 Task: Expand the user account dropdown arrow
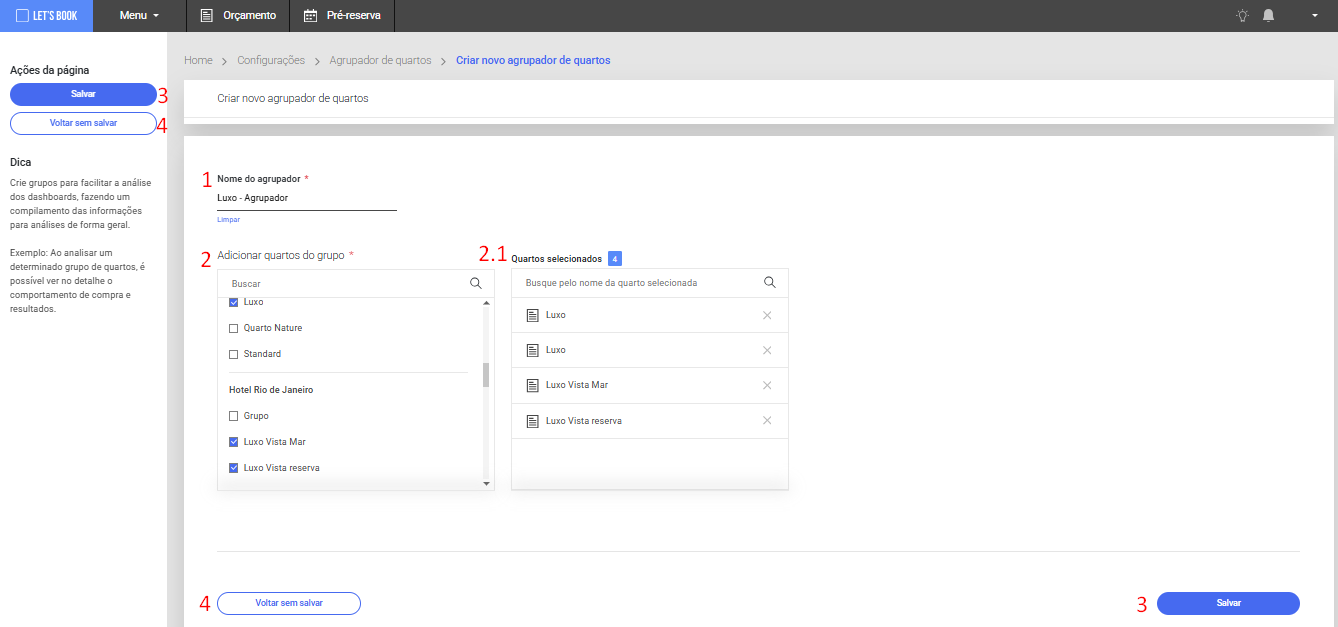point(1313,16)
